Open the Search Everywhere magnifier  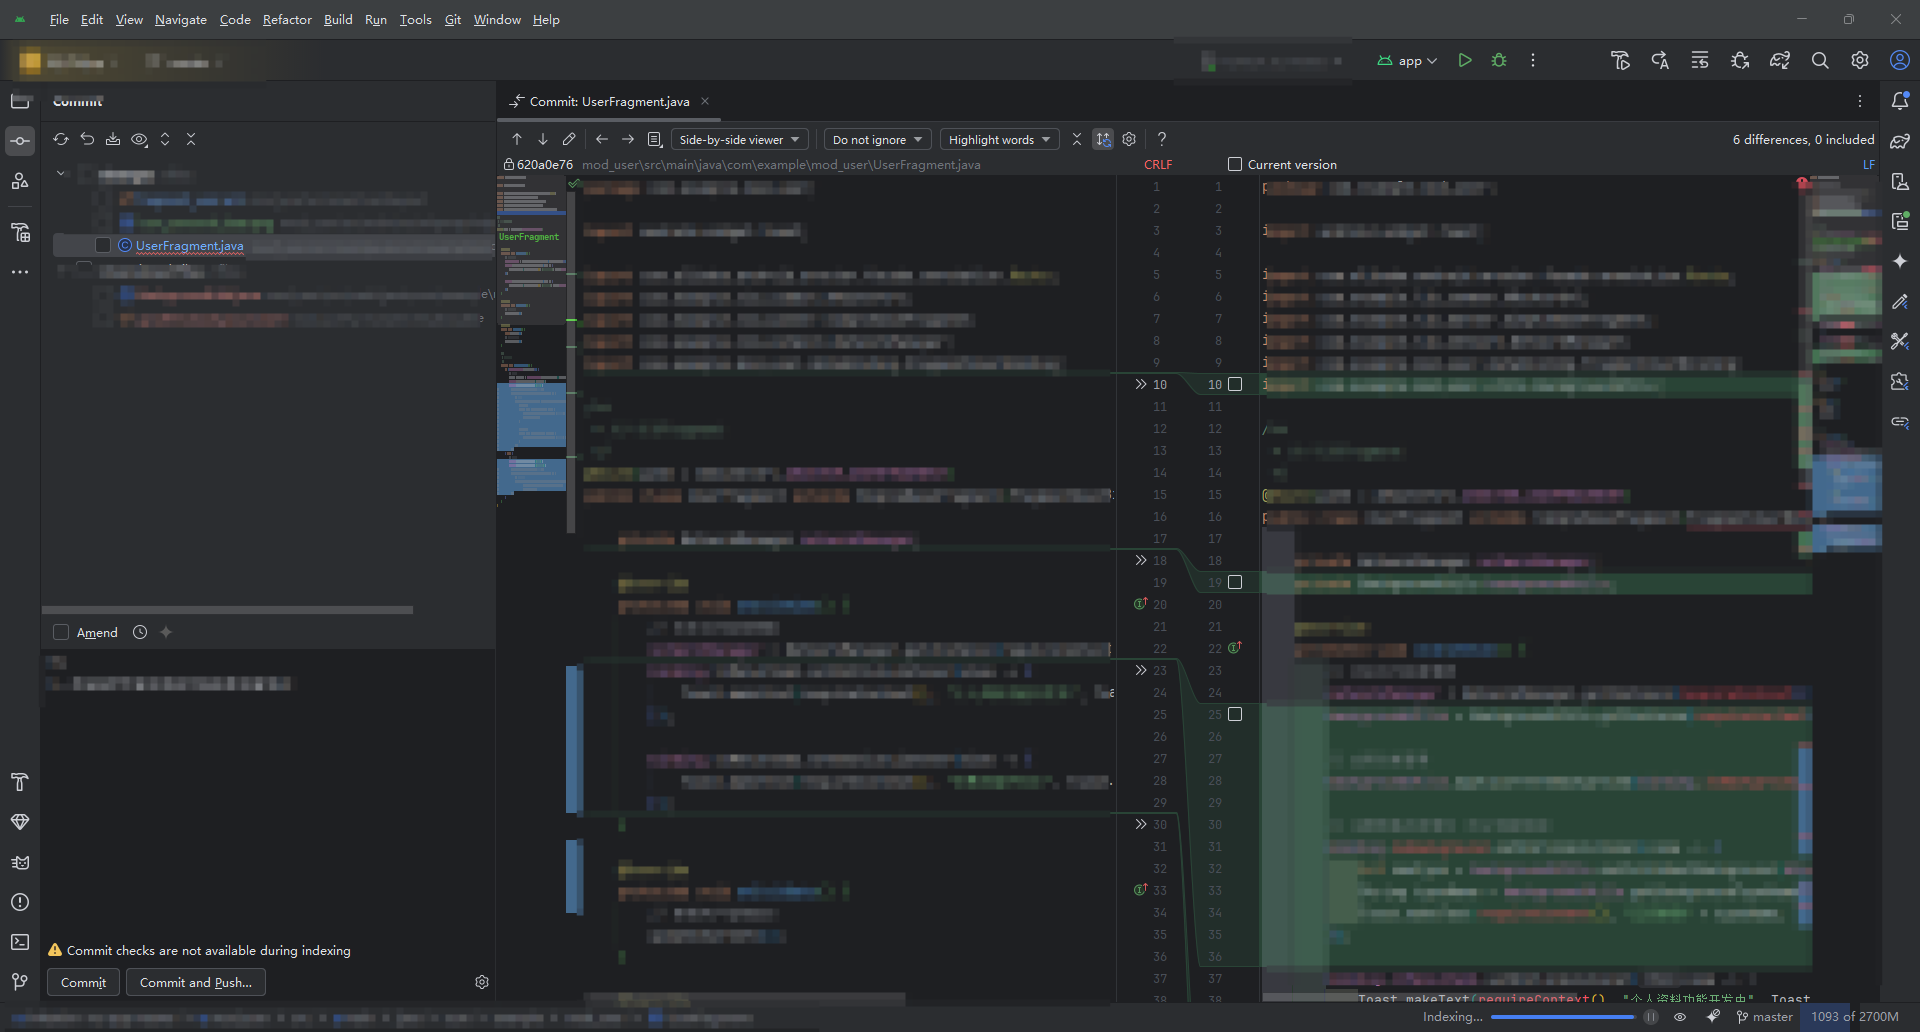tap(1819, 60)
